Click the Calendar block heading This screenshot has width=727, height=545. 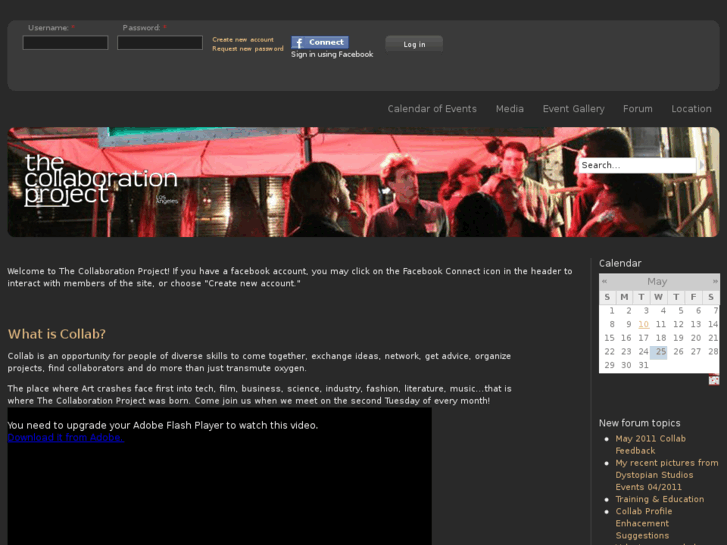pyautogui.click(x=620, y=263)
